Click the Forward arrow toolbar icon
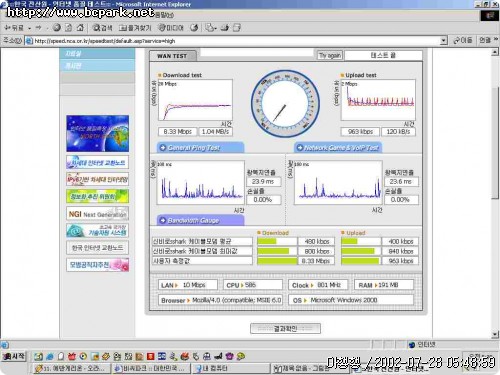 point(39,28)
